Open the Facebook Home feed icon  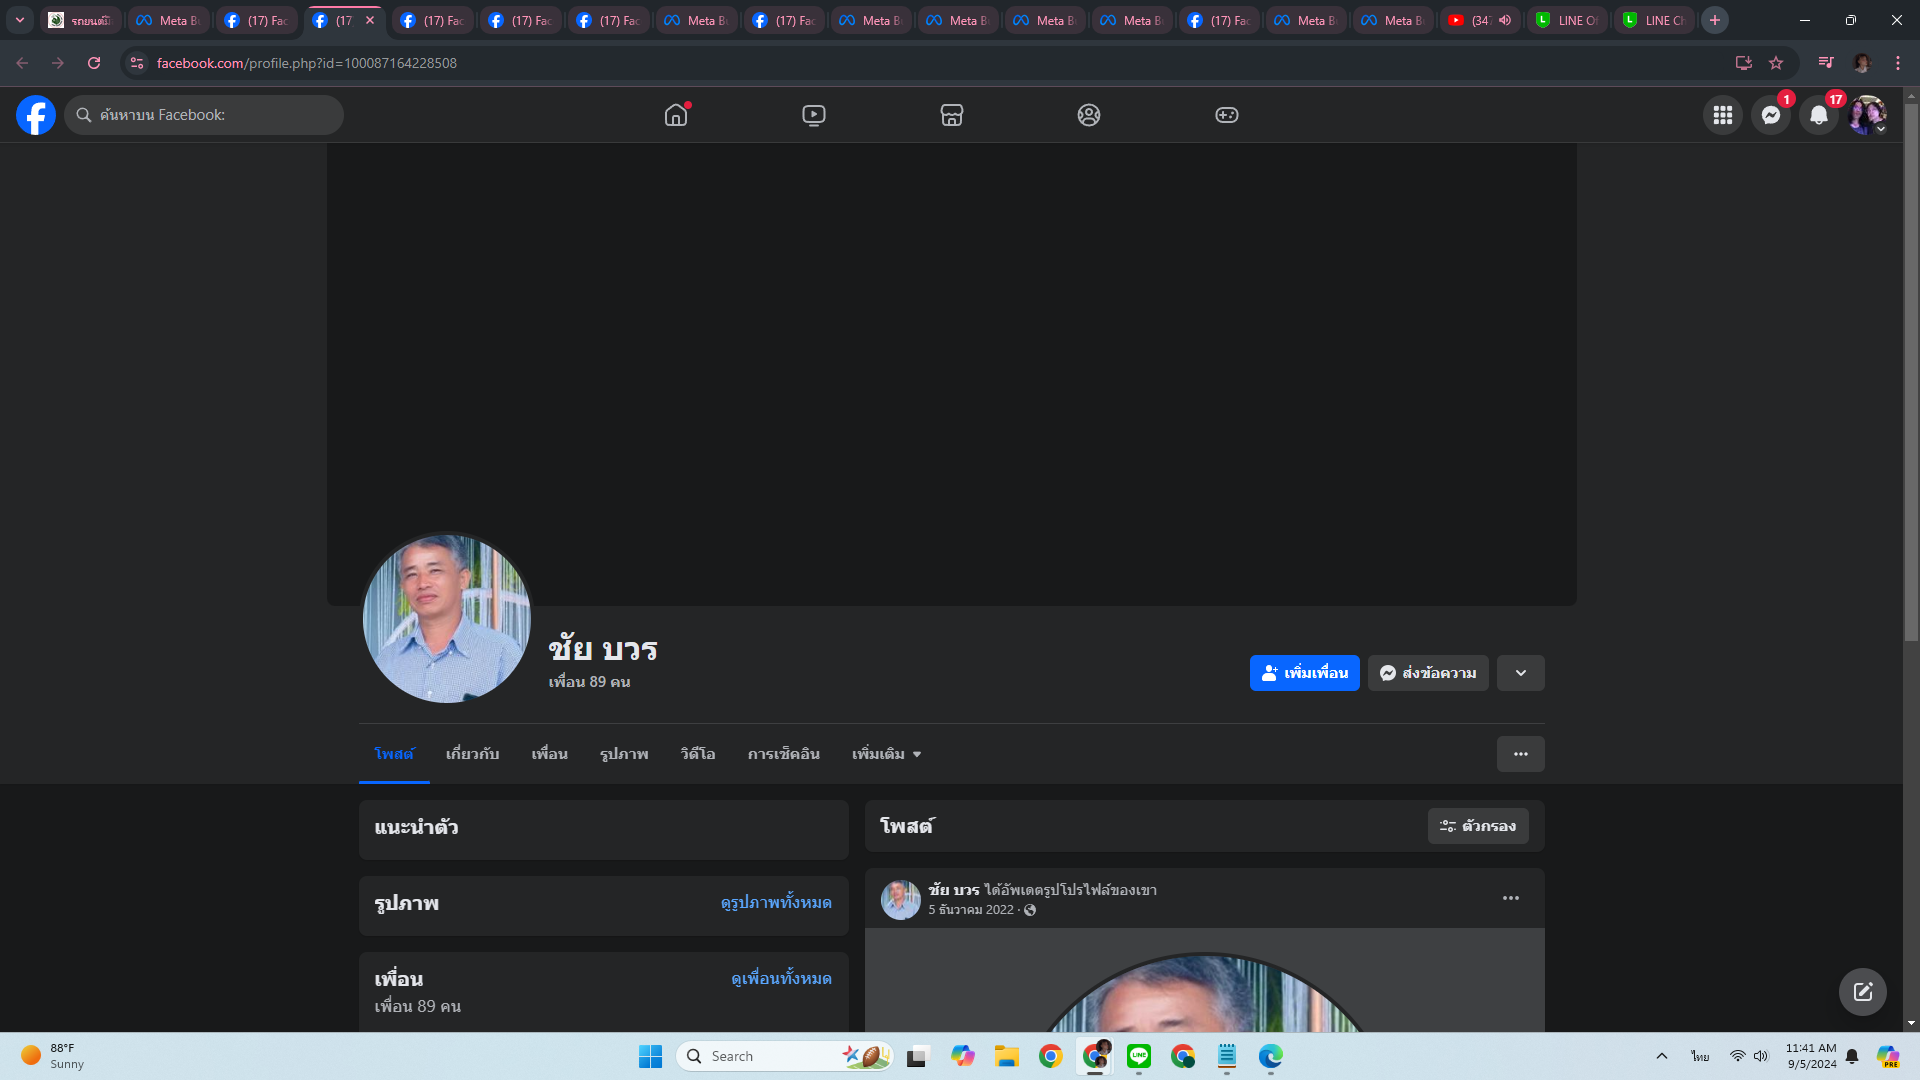tap(676, 115)
